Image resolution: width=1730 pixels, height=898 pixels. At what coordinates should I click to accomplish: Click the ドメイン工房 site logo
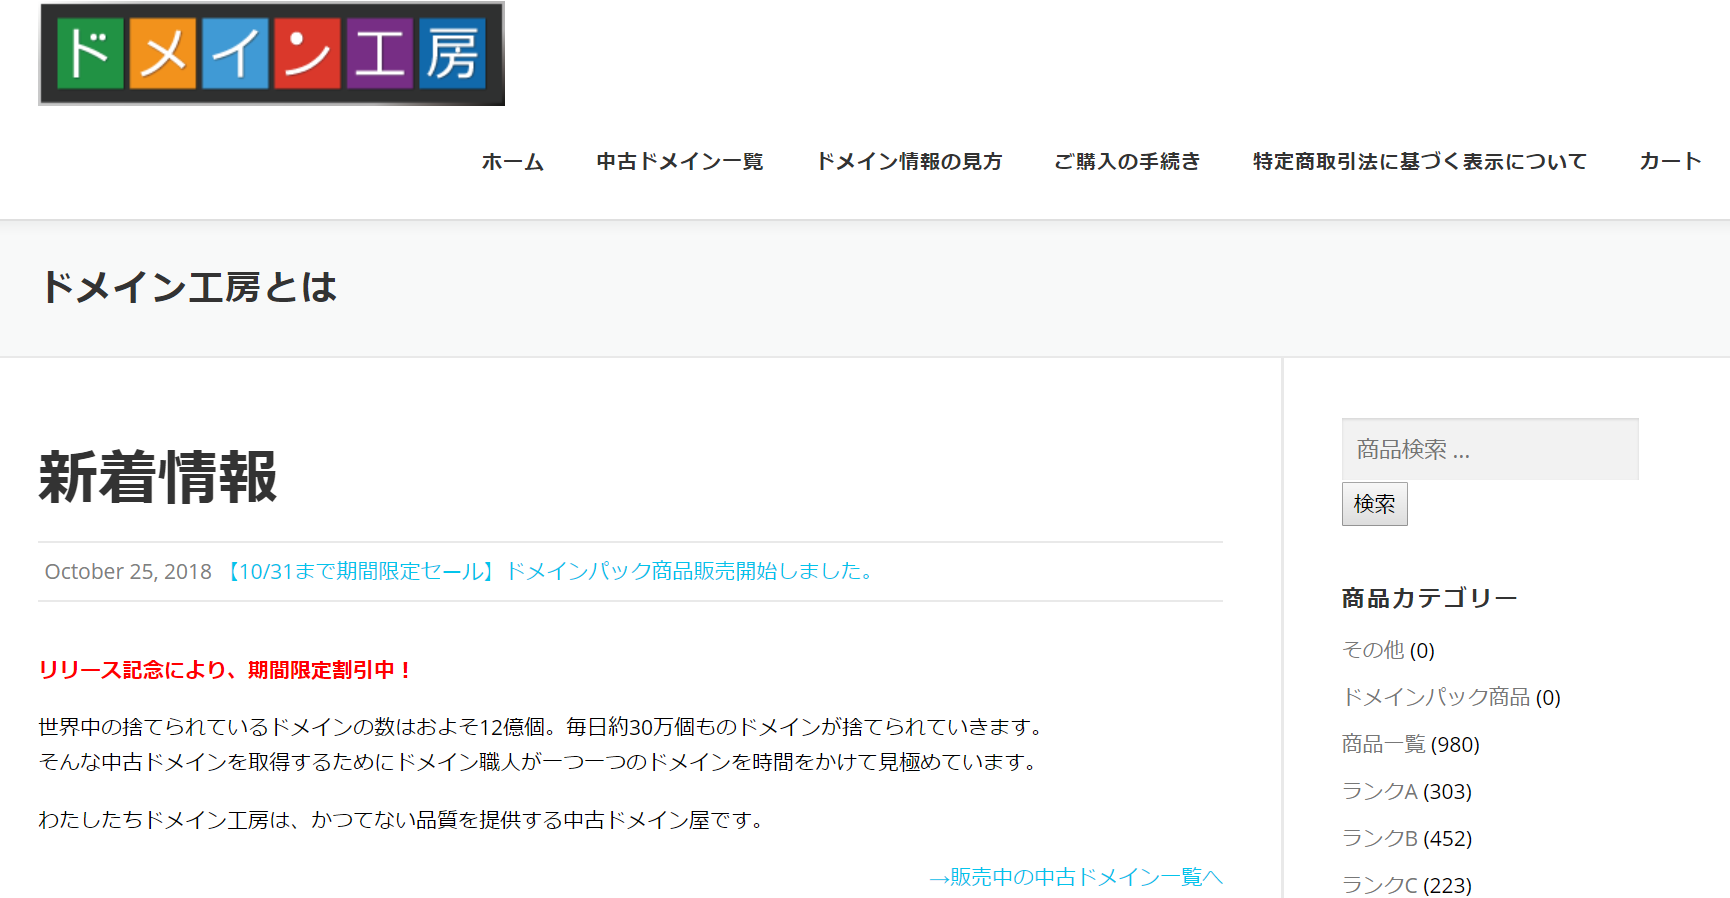(271, 54)
